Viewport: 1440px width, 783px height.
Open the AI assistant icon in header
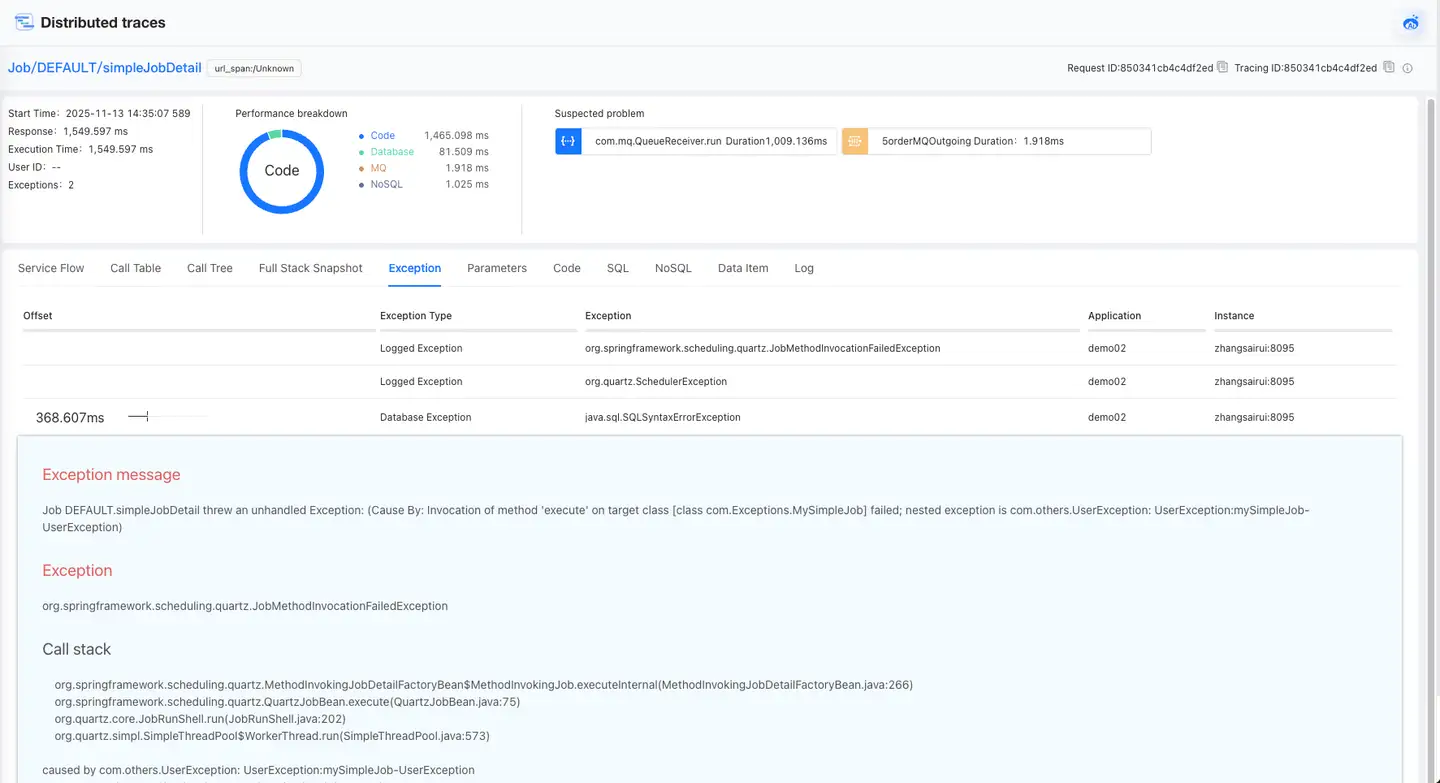(x=1411, y=22)
